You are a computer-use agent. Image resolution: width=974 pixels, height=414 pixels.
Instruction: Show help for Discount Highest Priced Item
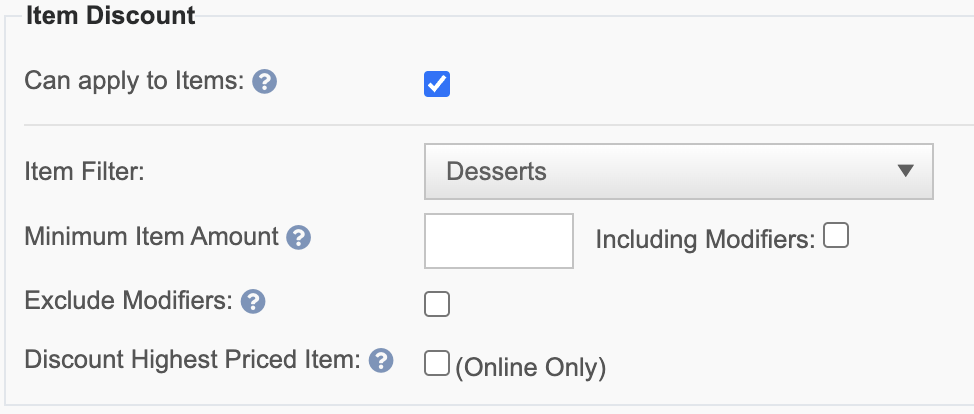click(380, 361)
